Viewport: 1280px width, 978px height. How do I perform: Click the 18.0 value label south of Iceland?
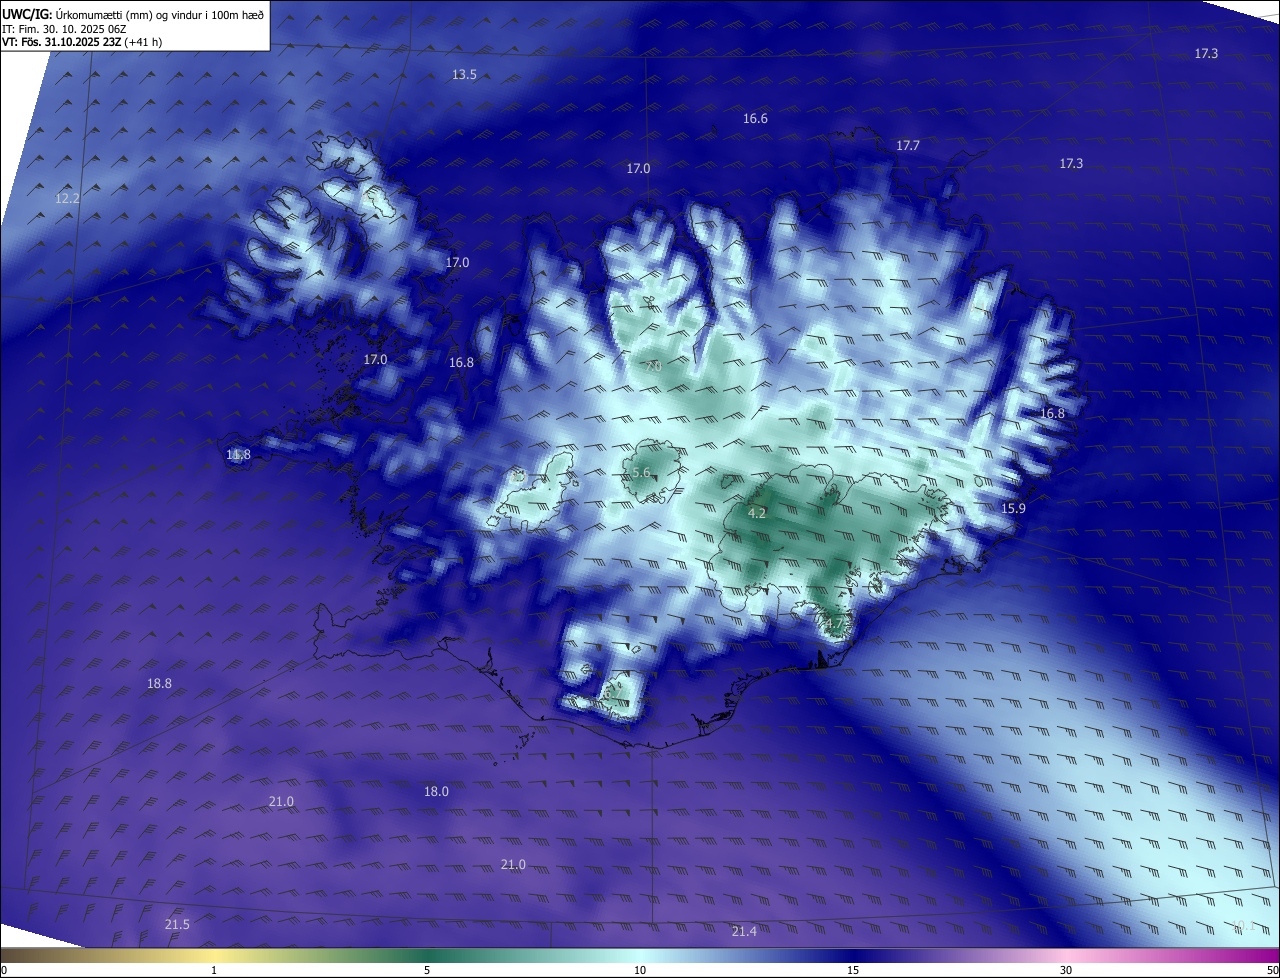[436, 791]
